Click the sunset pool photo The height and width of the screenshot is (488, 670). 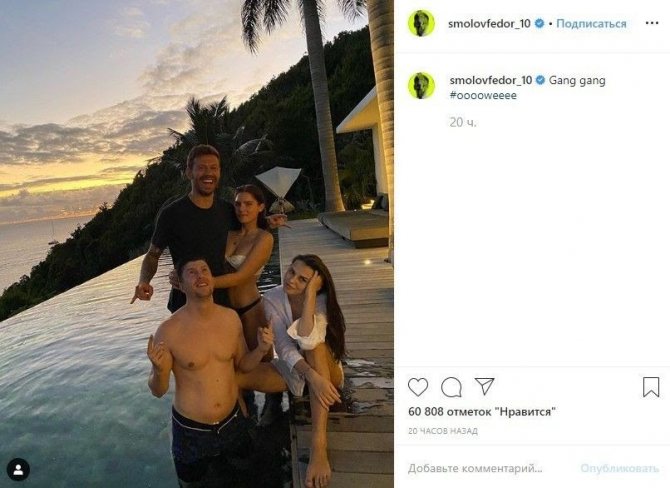click(197, 244)
